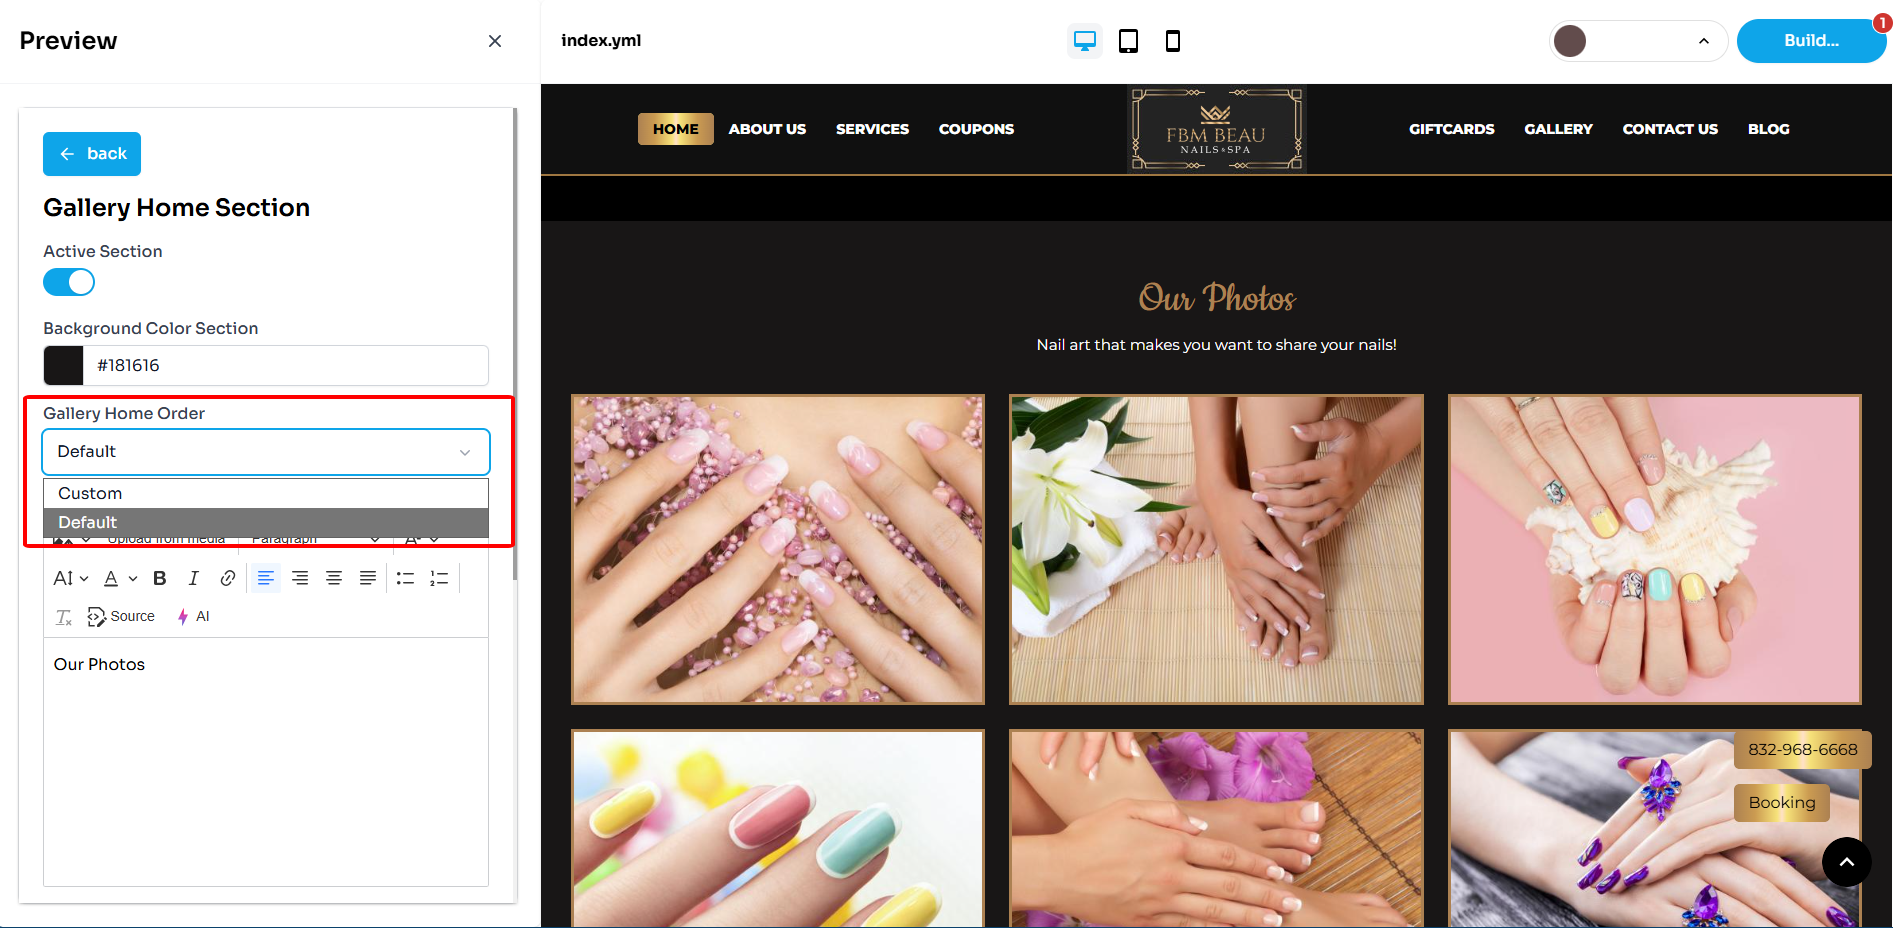Open the Gallery Home Order dropdown
The height and width of the screenshot is (928, 1893).
[266, 452]
